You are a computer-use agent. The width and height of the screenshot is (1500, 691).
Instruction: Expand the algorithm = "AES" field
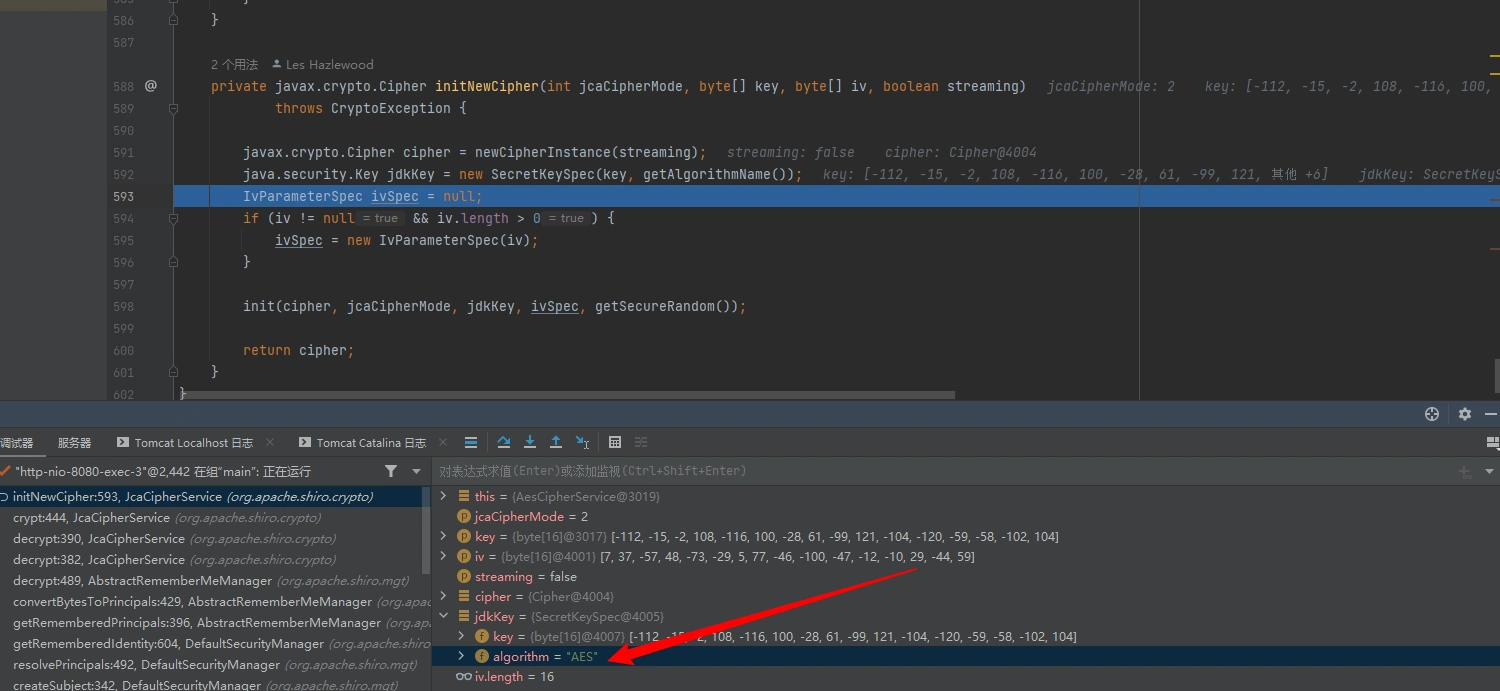pos(461,656)
